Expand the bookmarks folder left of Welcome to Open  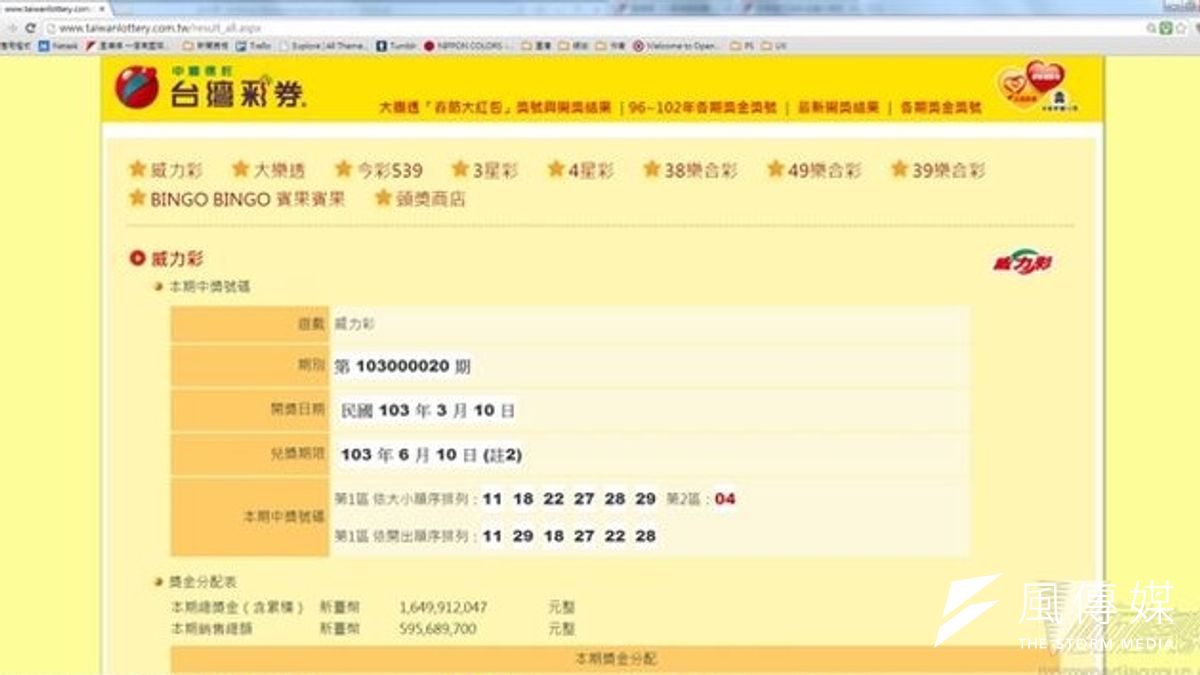click(x=602, y=44)
